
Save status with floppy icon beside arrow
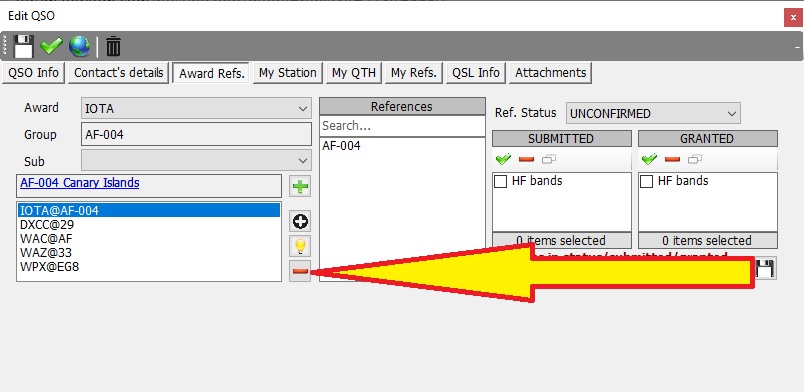pos(766,269)
